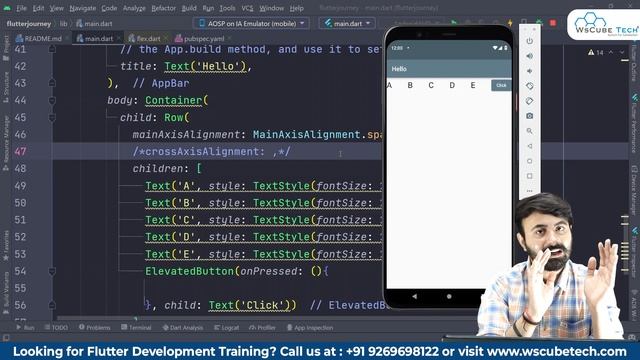Open the Tools menu

pos(227,8)
